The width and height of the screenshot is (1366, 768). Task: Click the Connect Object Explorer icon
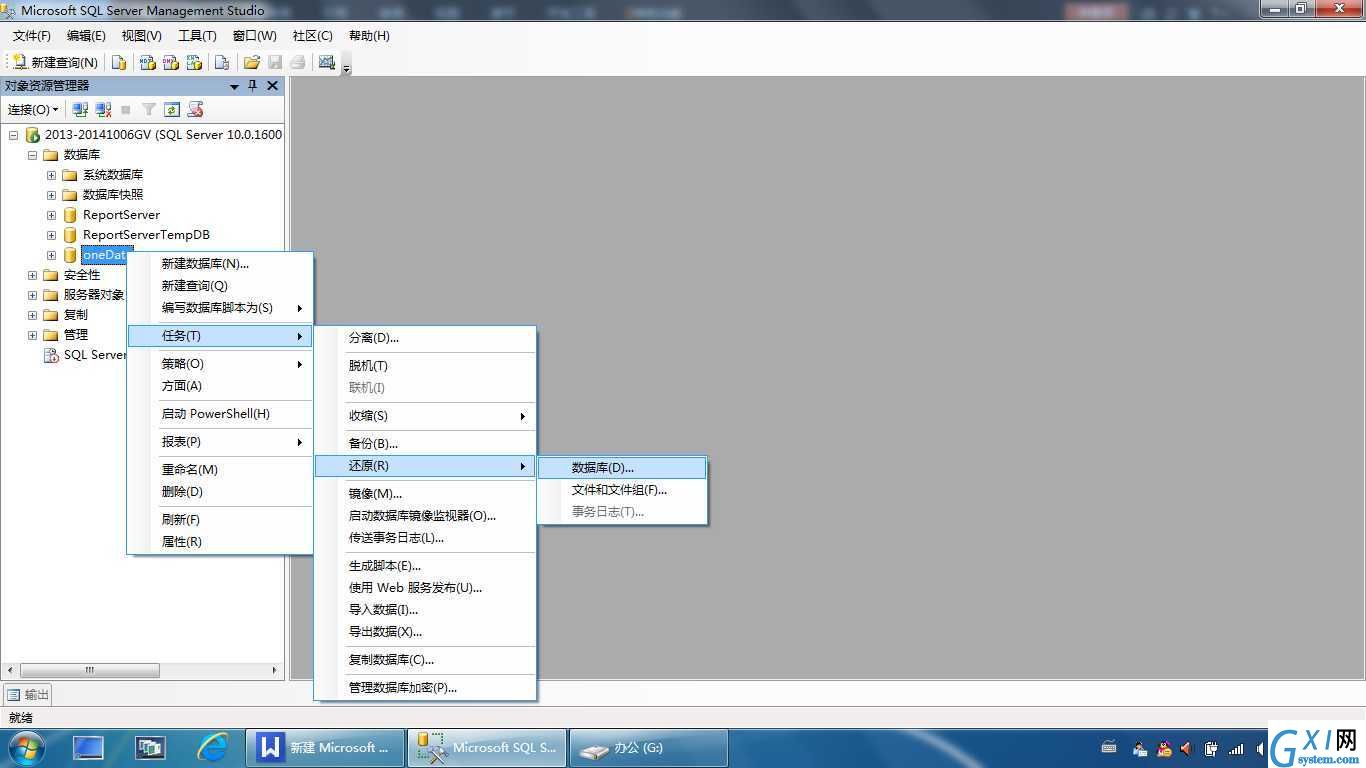pyautogui.click(x=81, y=109)
